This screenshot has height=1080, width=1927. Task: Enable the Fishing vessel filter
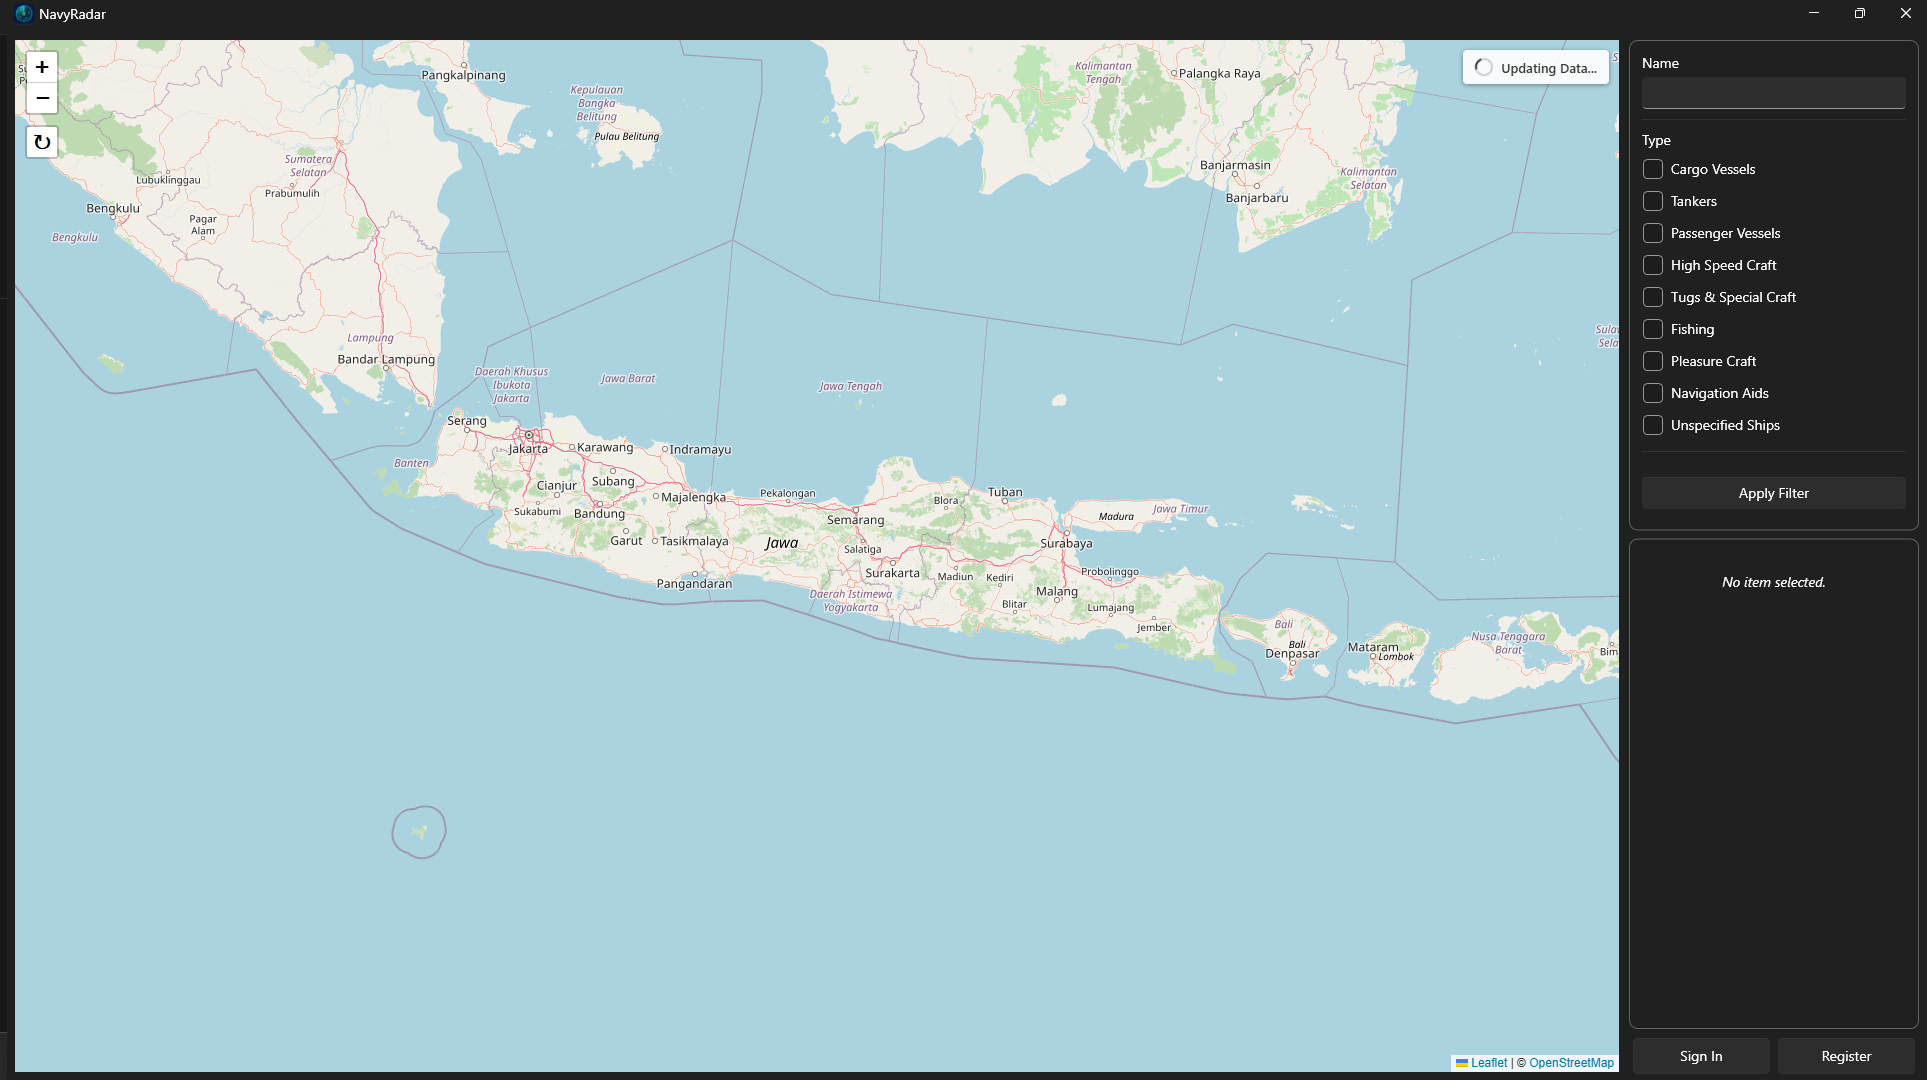[x=1653, y=329]
